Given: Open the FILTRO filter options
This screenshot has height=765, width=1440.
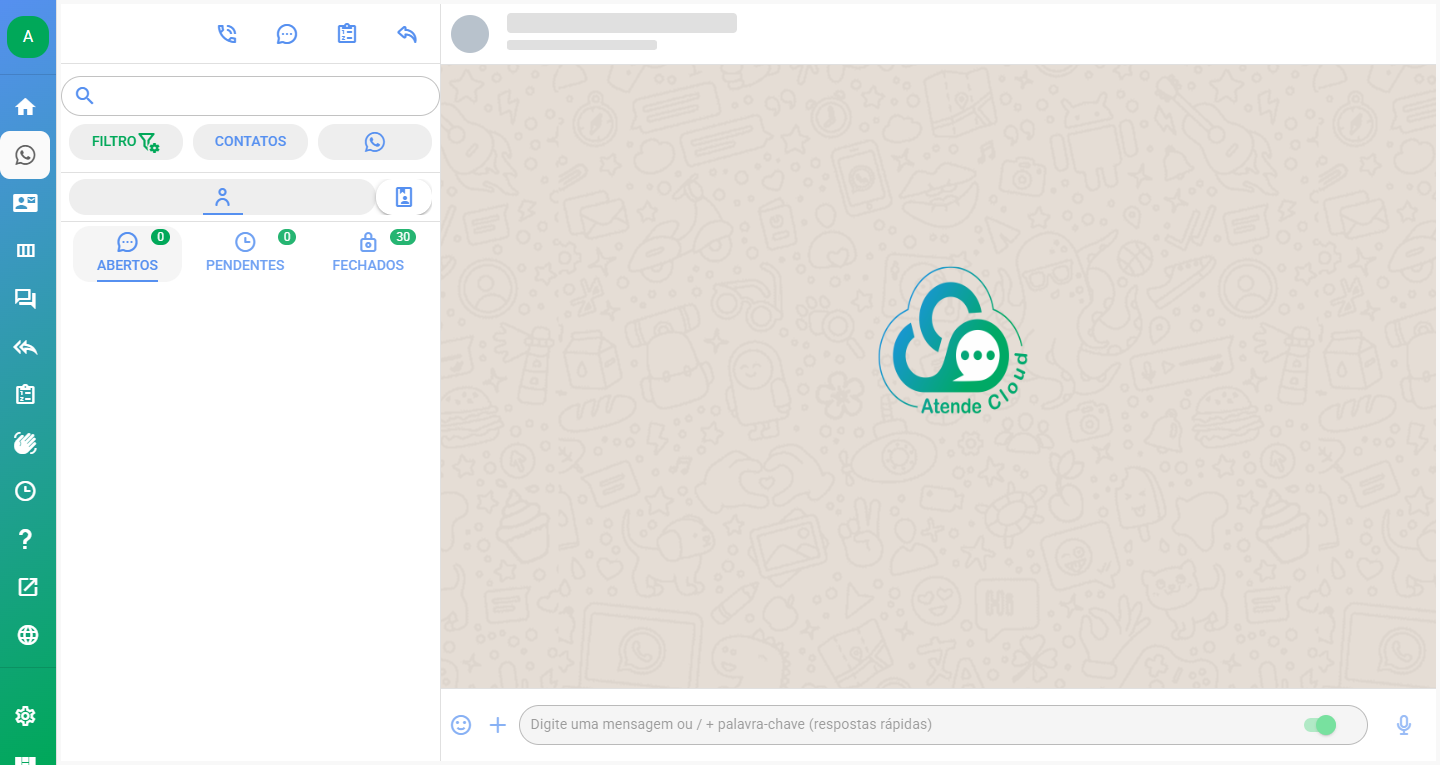Looking at the screenshot, I should pos(126,142).
